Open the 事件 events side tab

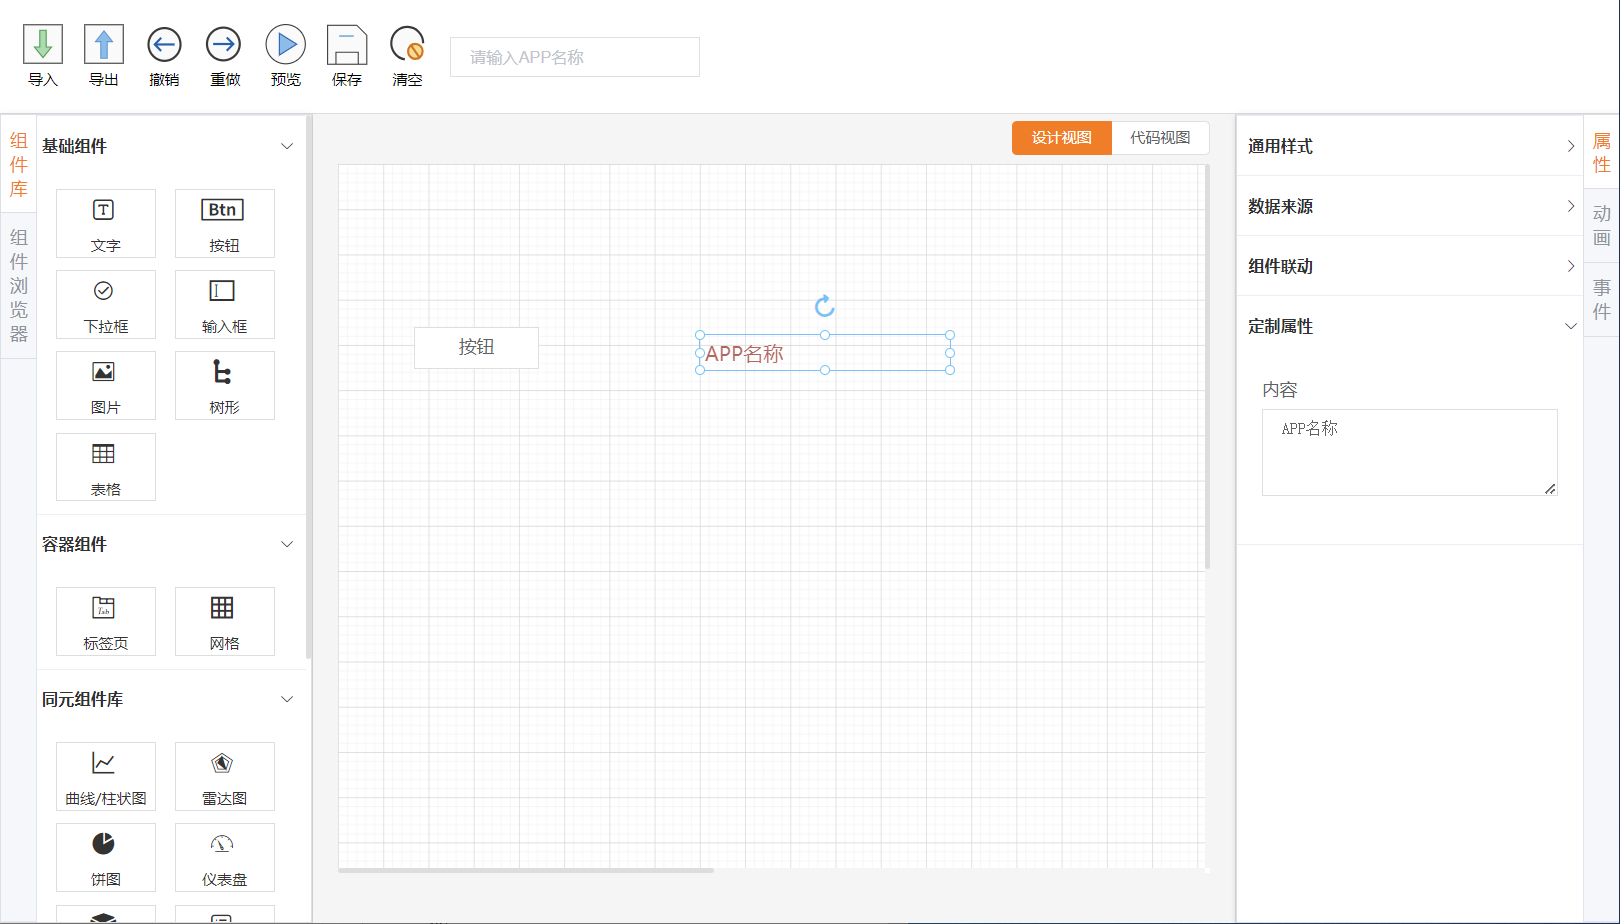[1602, 299]
